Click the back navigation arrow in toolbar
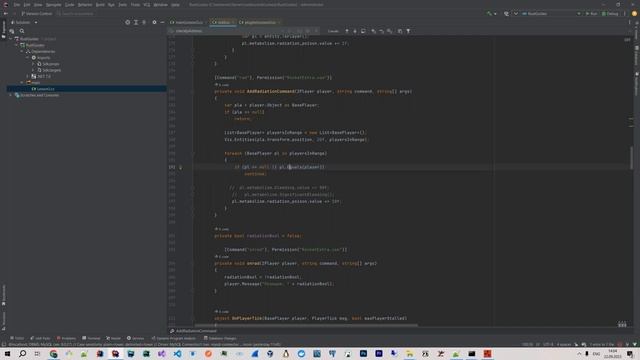640x360 pixels. coord(6,13)
